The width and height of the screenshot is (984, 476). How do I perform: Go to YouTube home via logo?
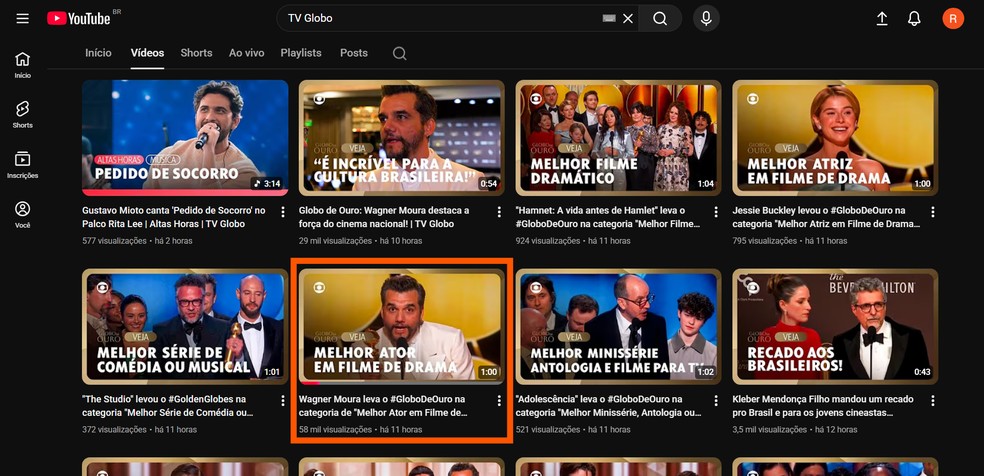tap(79, 18)
